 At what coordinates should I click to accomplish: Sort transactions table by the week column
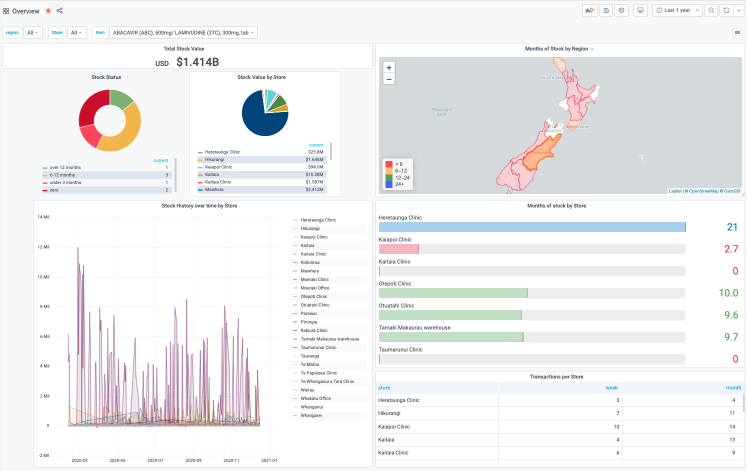(x=612, y=387)
